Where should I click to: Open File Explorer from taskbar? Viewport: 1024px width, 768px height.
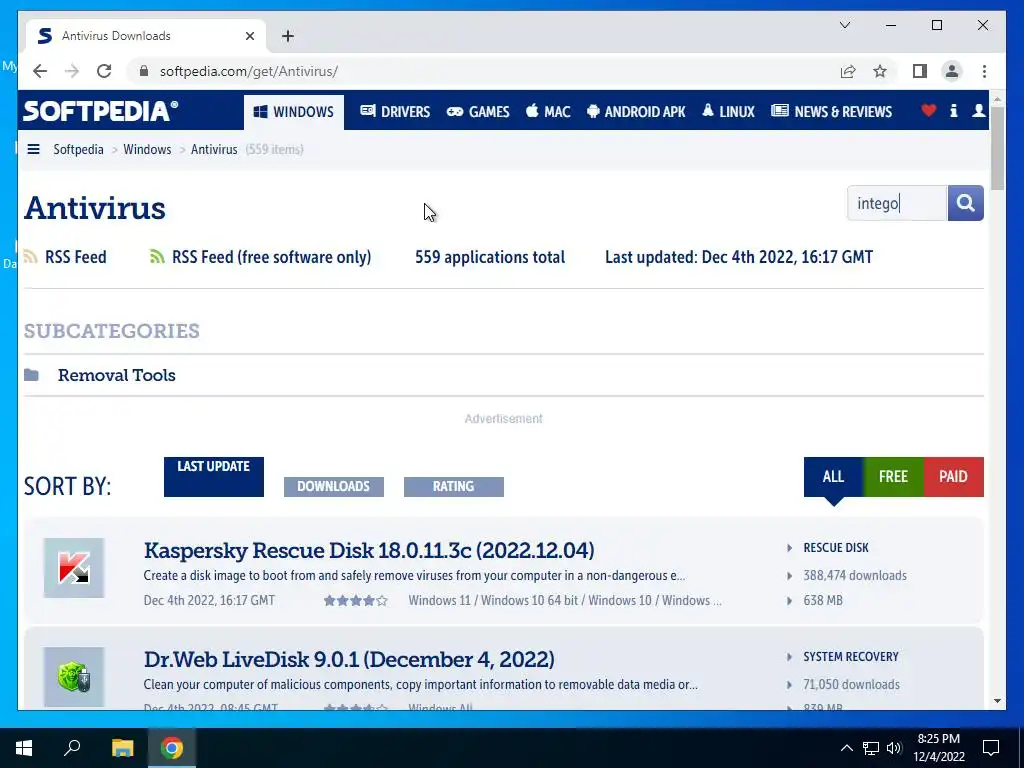122,748
